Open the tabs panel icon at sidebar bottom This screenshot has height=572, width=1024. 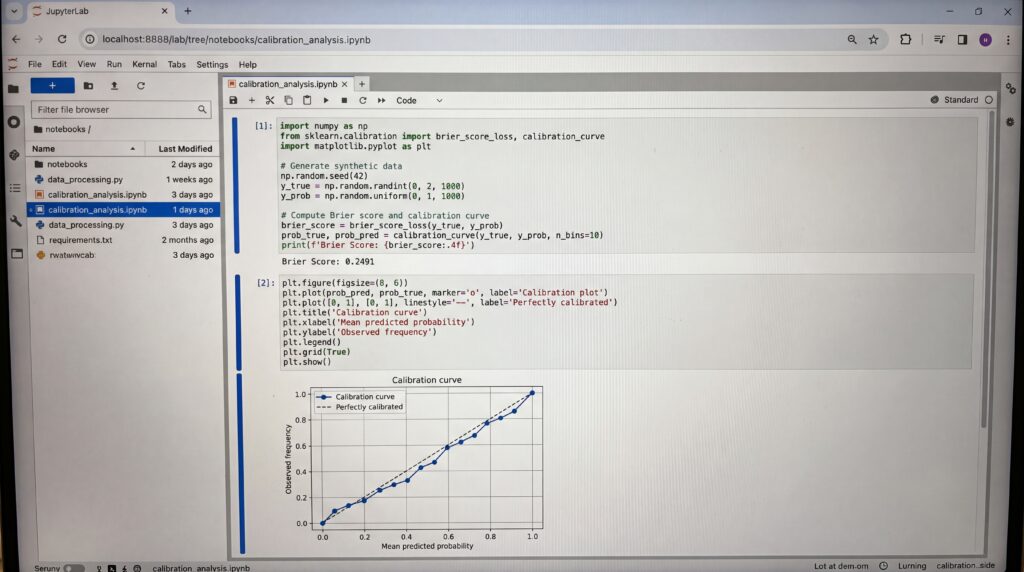17,253
